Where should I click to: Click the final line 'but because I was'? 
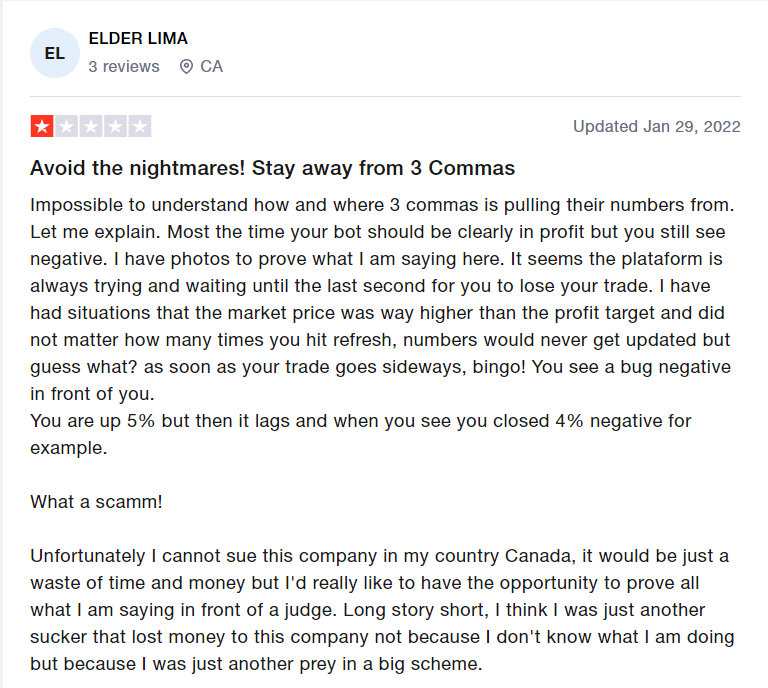pyautogui.click(x=256, y=664)
